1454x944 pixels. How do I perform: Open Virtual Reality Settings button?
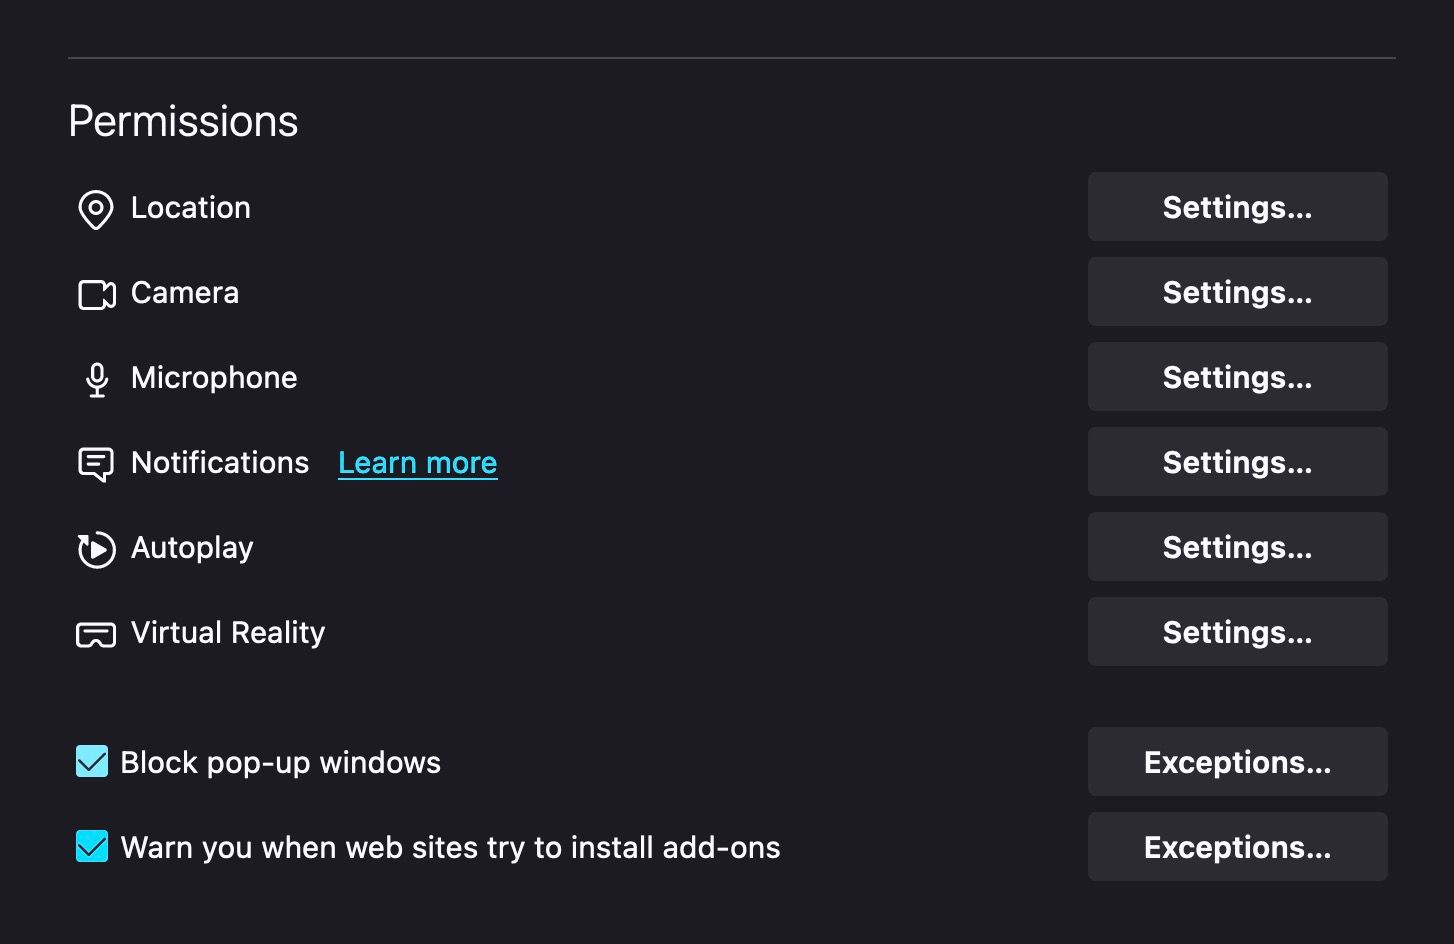[x=1237, y=632]
